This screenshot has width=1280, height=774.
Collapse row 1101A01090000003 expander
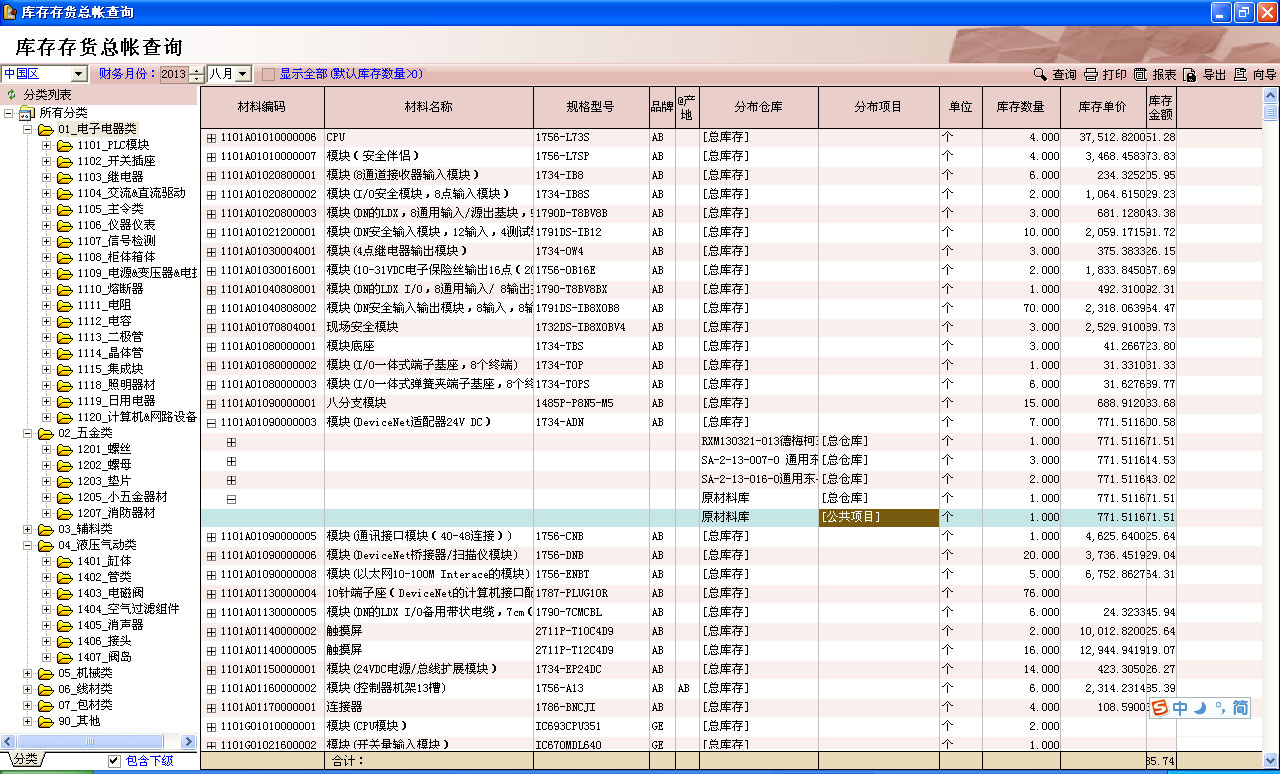coord(211,422)
